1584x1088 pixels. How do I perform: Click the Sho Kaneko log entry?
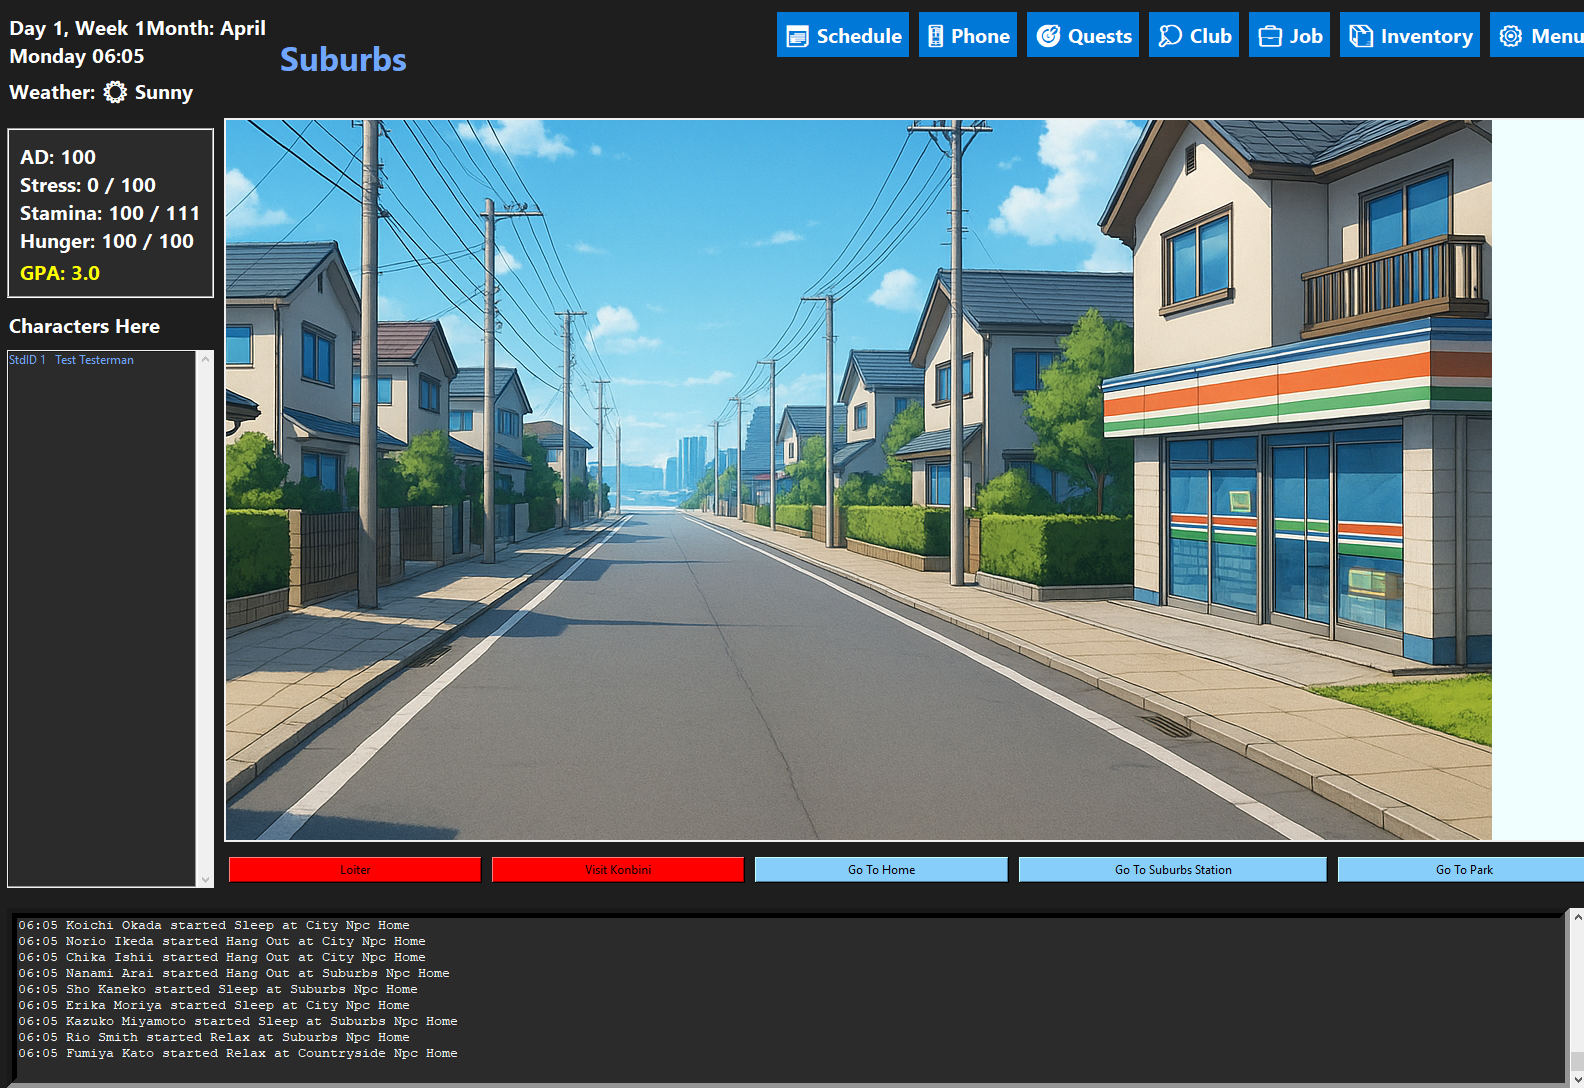pos(218,989)
